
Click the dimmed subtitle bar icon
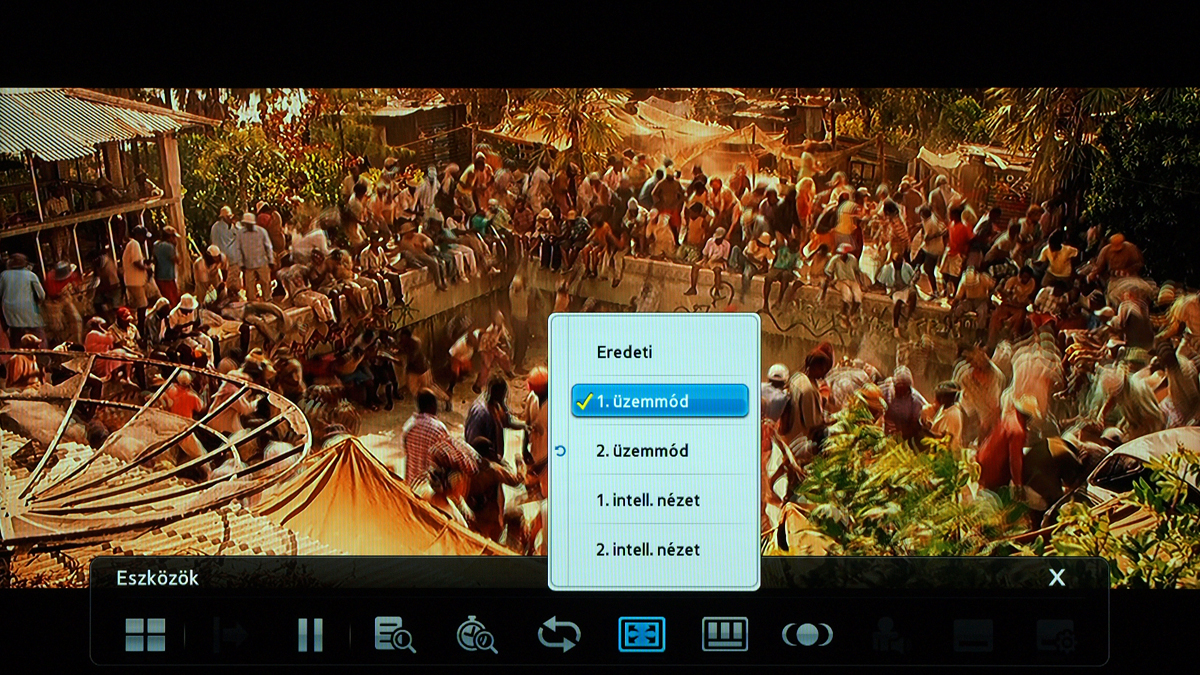(973, 635)
